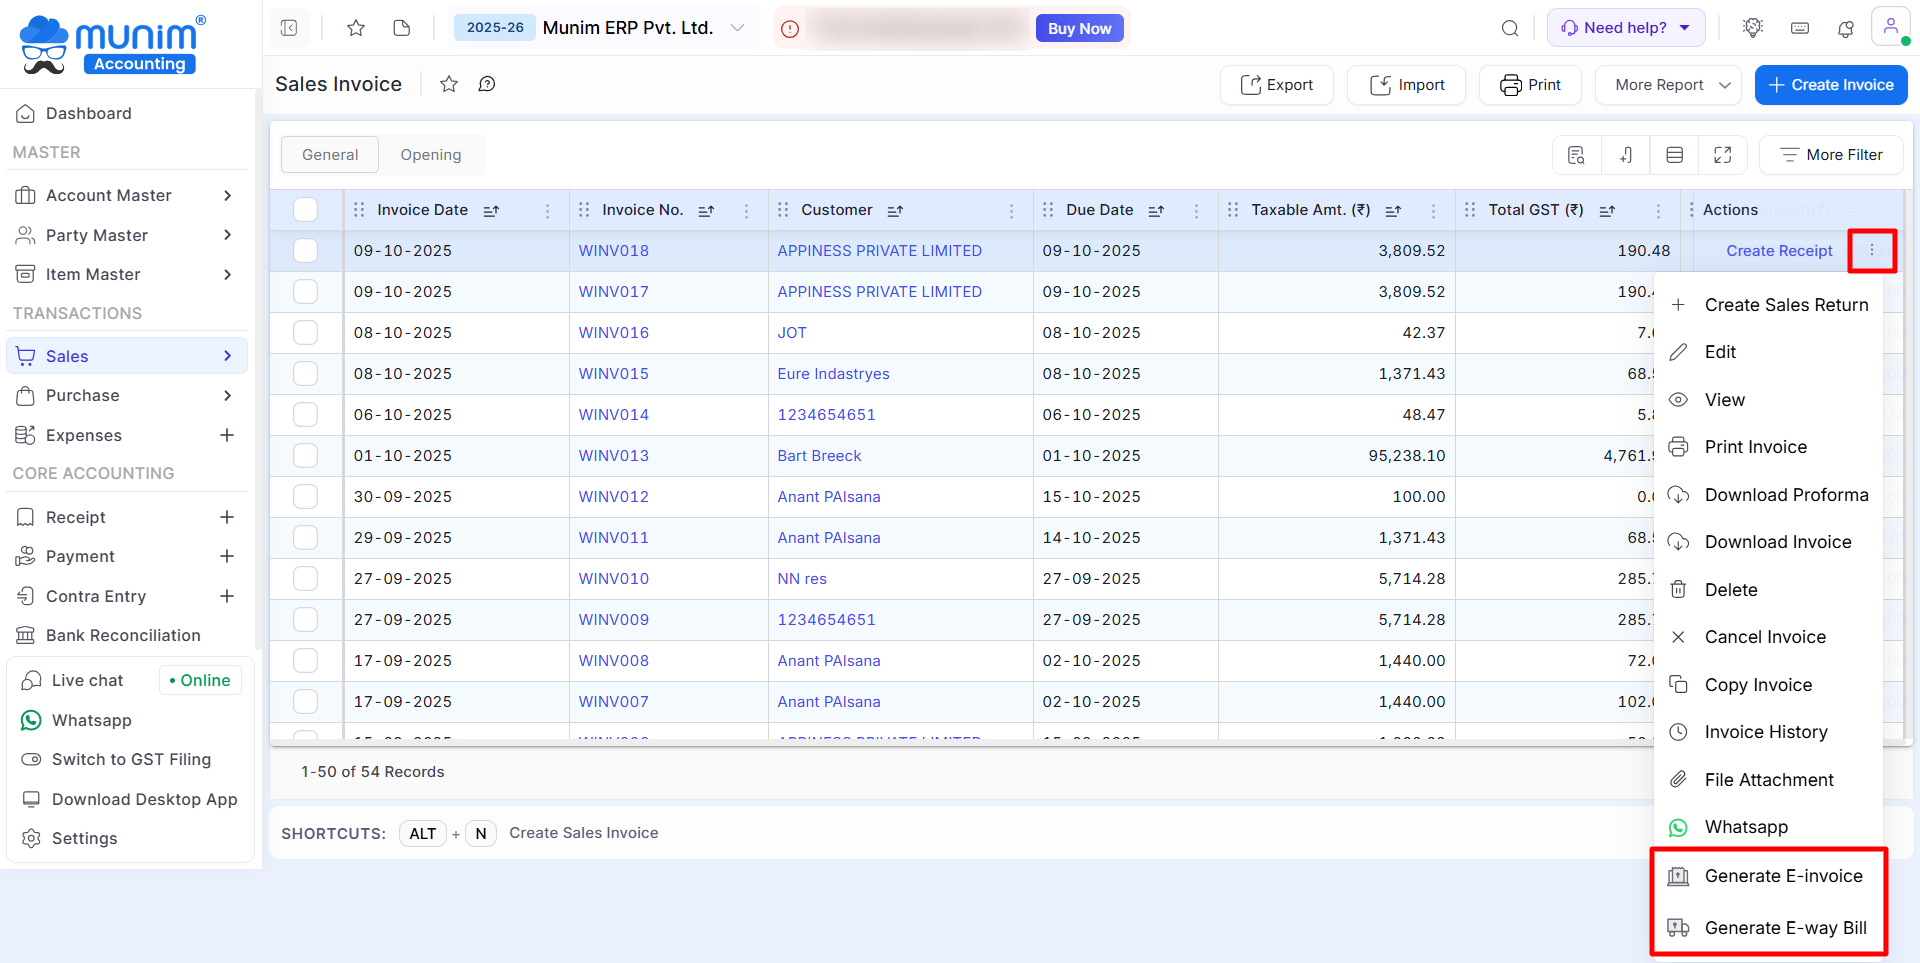Click the user profile avatar icon
This screenshot has height=963, width=1920.
[1890, 27]
